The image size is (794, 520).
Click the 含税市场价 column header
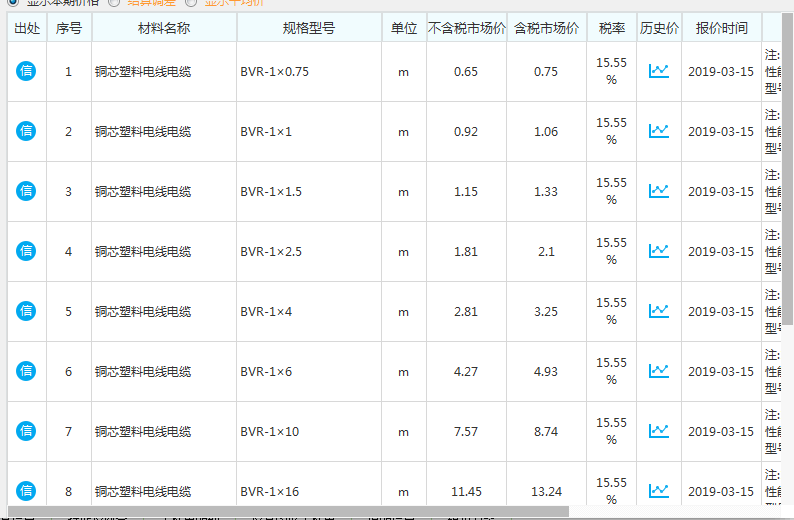pos(546,28)
